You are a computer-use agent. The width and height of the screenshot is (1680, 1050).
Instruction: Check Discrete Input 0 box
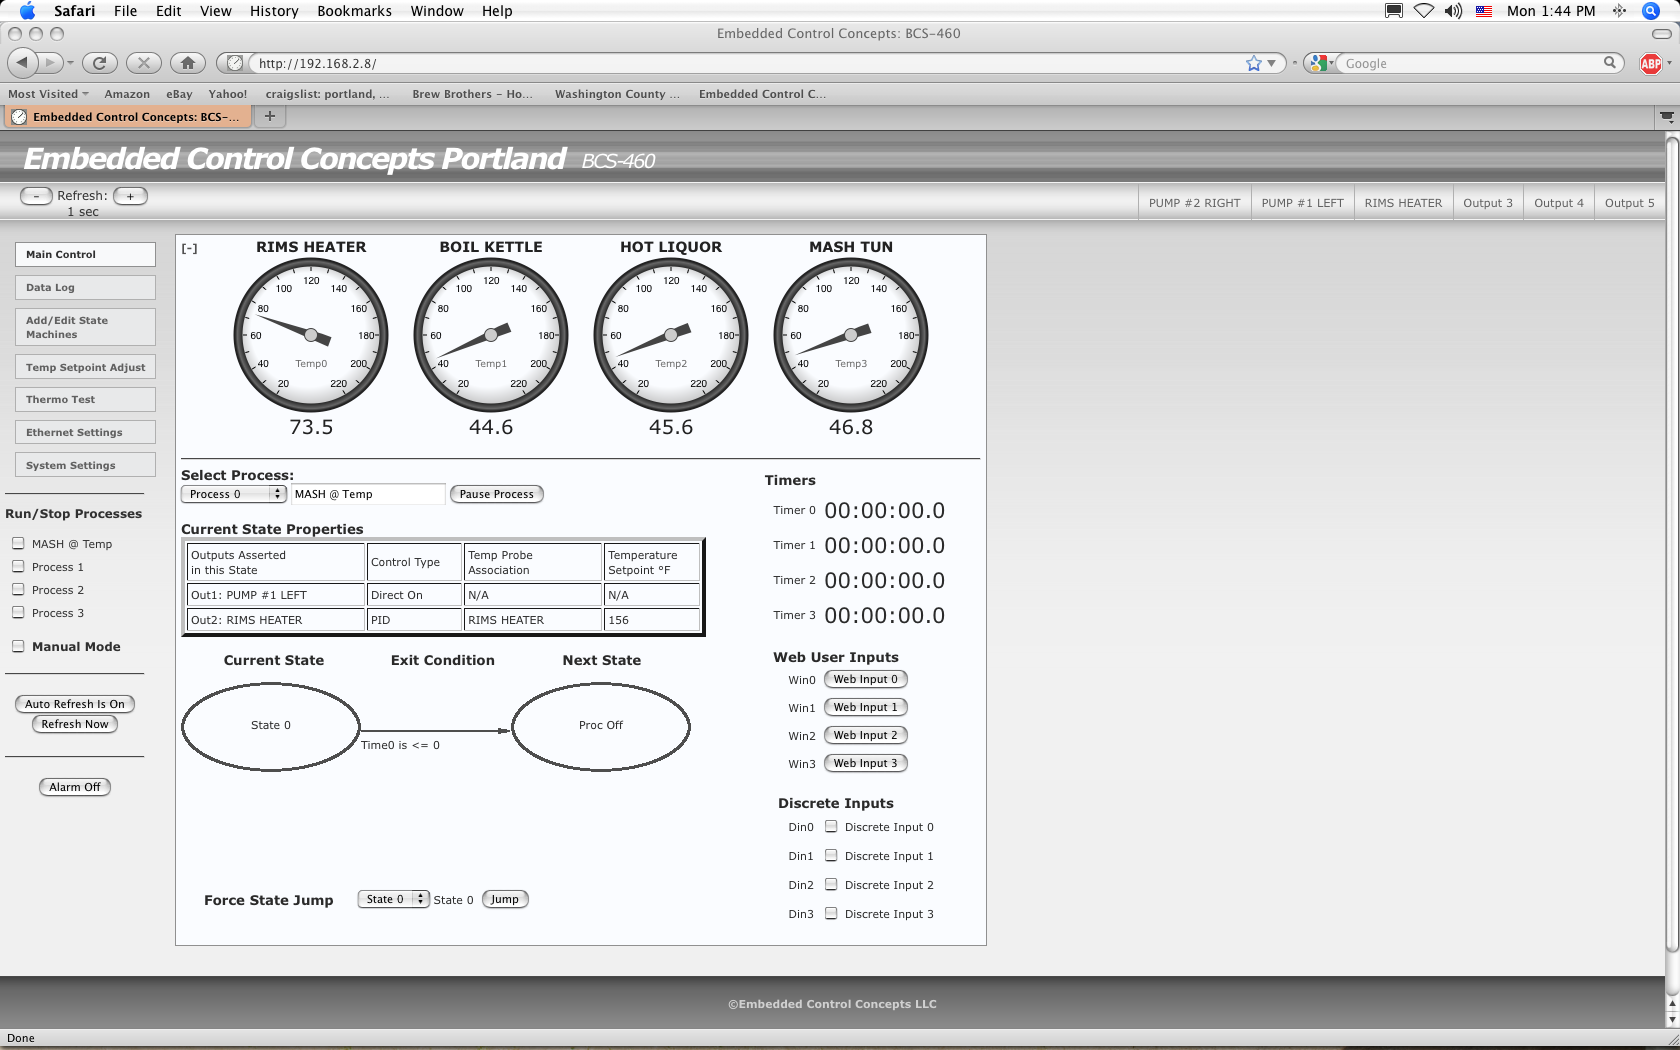coord(831,826)
